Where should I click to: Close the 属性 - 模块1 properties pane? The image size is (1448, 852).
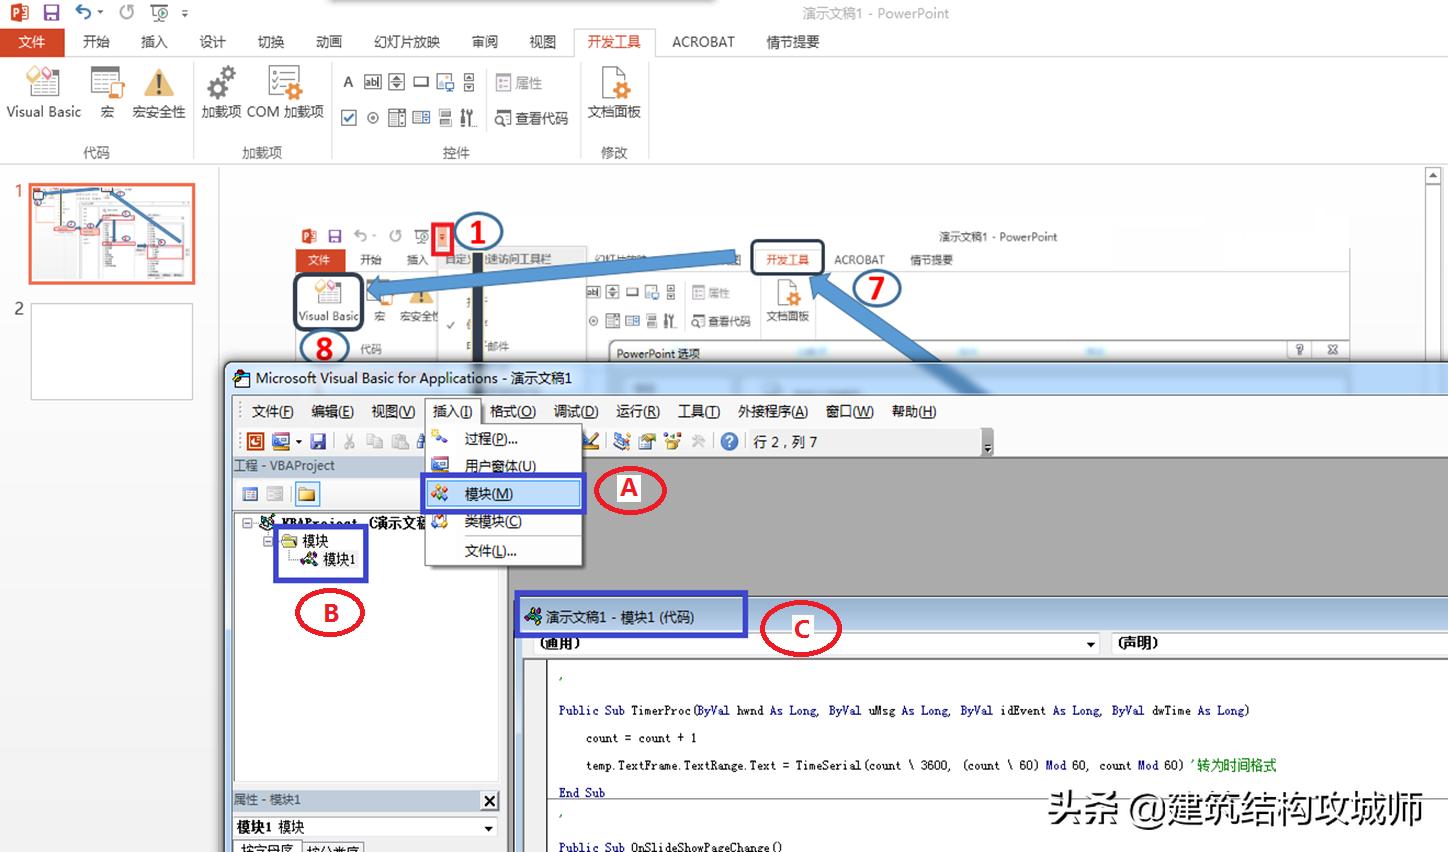click(489, 801)
